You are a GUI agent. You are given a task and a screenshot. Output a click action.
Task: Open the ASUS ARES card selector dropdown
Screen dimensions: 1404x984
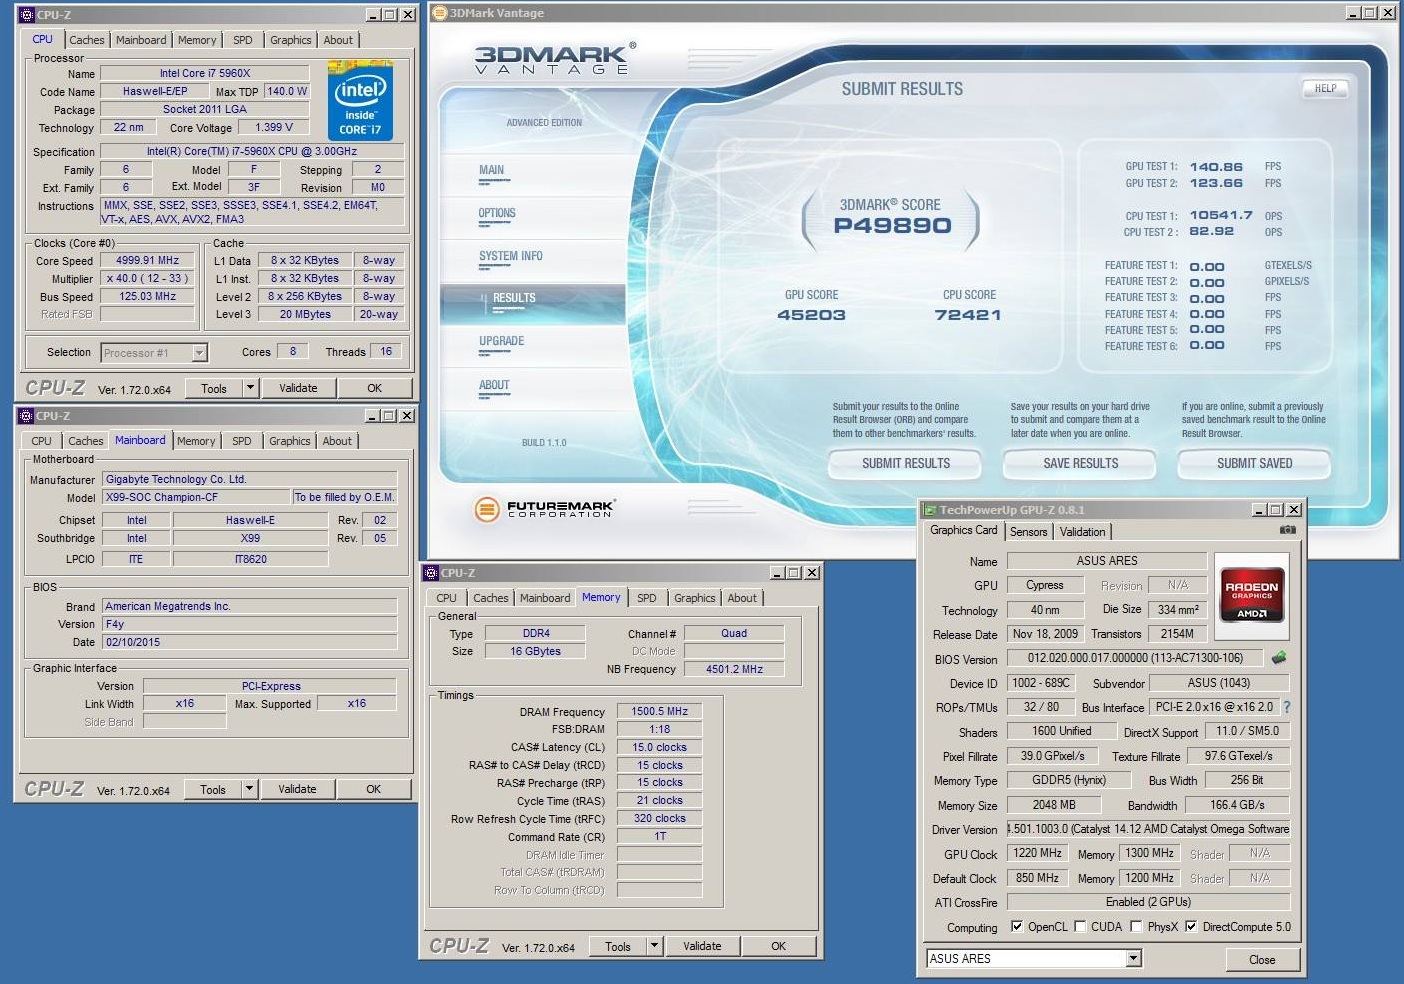click(1133, 959)
